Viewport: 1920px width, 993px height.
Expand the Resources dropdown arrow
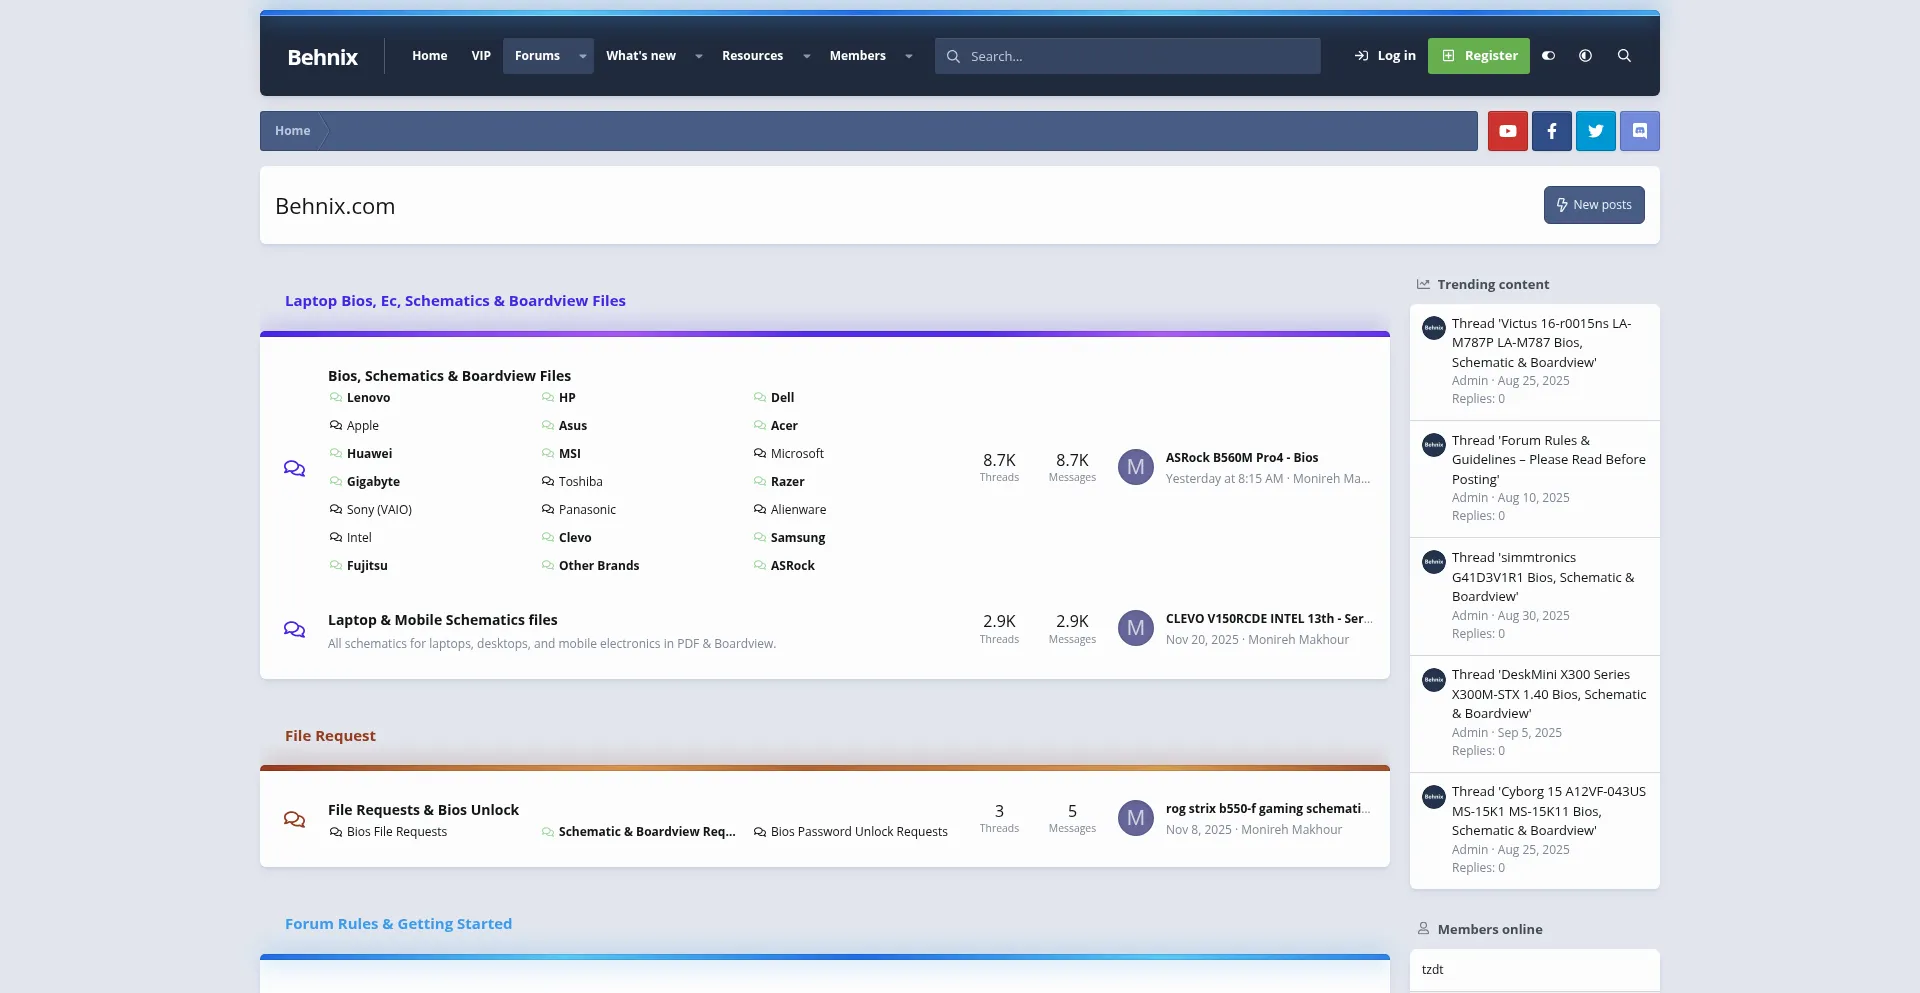pyautogui.click(x=806, y=56)
